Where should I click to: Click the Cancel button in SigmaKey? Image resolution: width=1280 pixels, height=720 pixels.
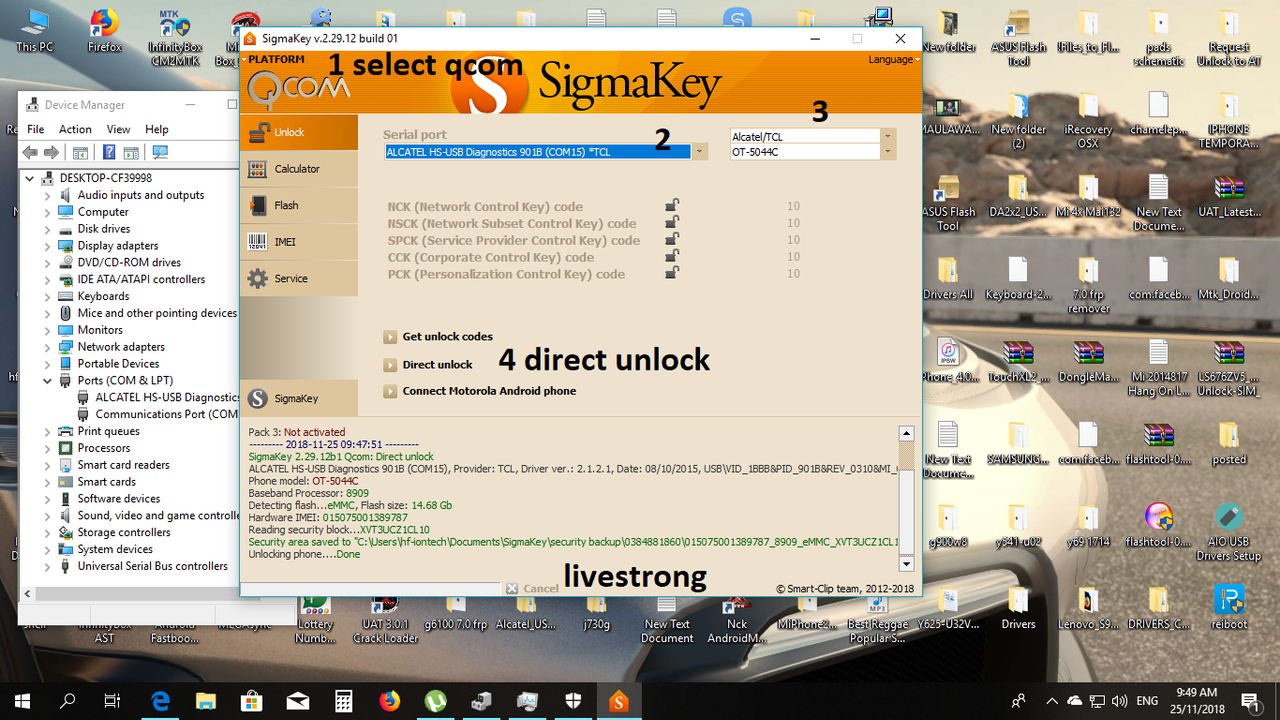pyautogui.click(x=532, y=588)
